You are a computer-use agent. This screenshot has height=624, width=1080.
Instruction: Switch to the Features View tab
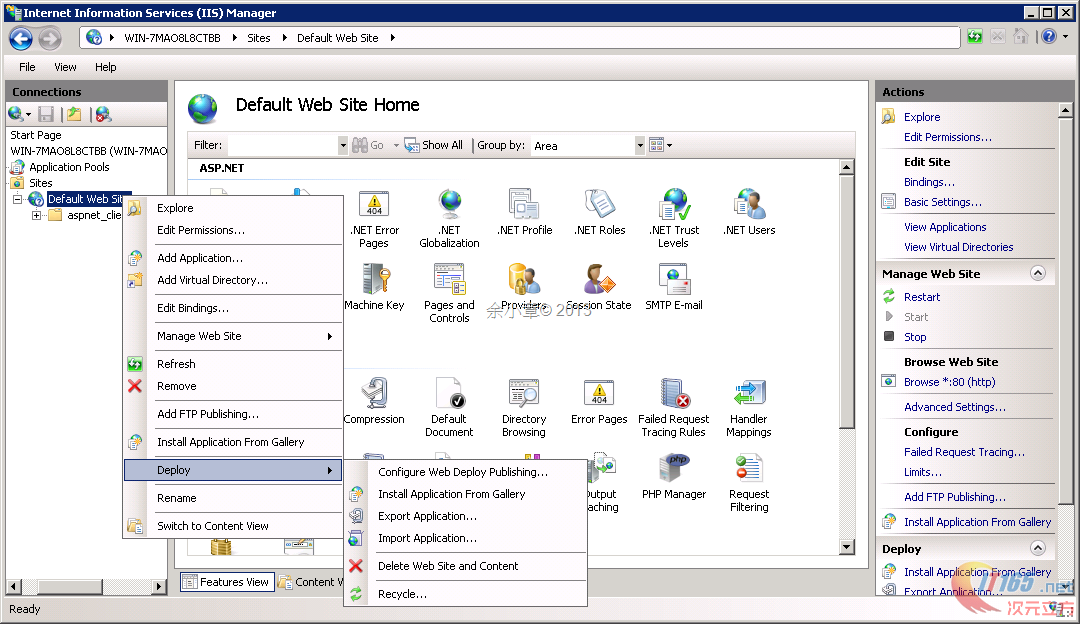[227, 582]
